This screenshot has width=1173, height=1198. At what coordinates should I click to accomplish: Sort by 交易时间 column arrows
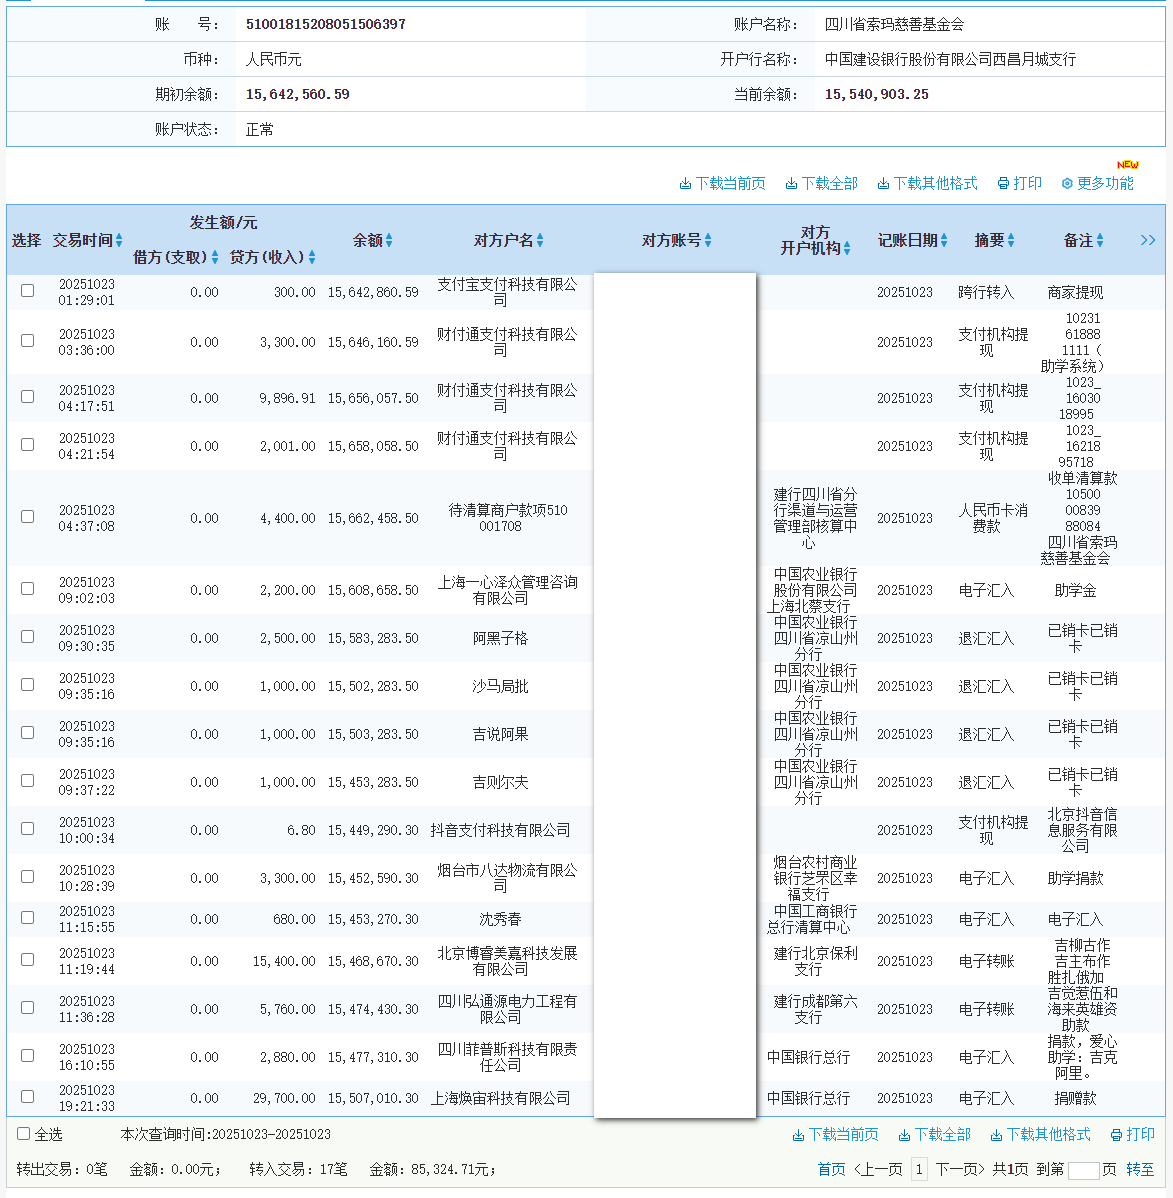point(119,240)
